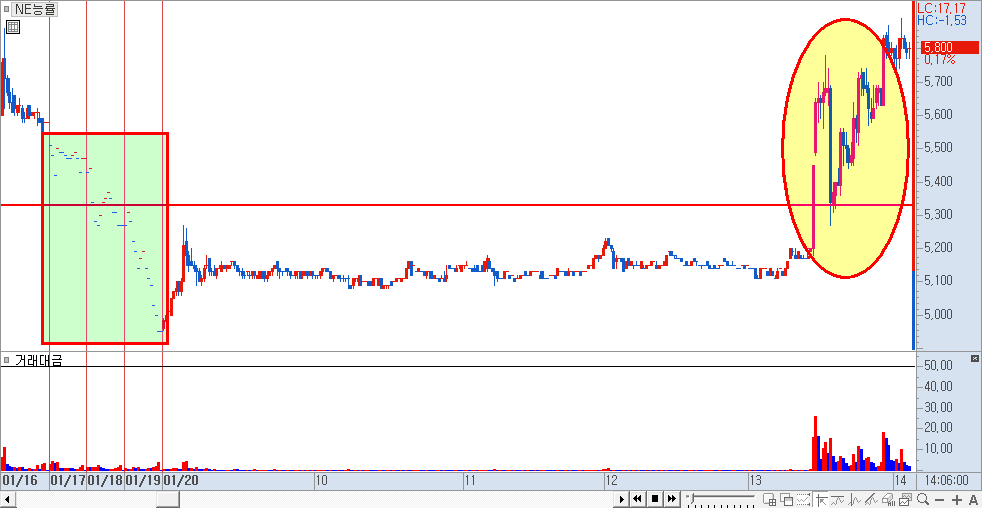
Task: Toggle the square box beside NE능률
Action: (x=6, y=9)
